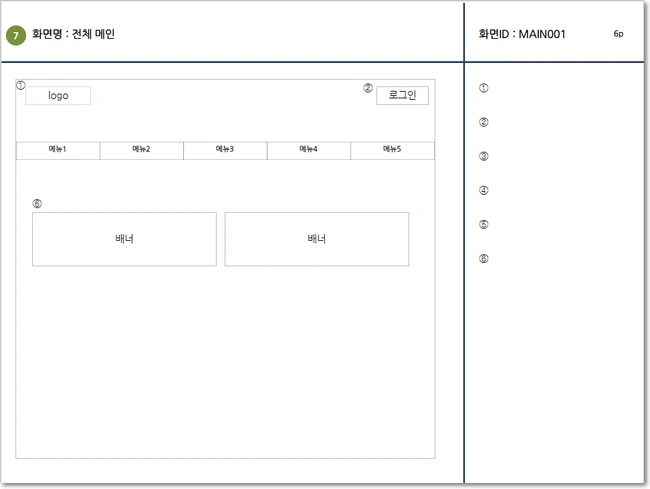The image size is (650, 489).
Task: Click the logo placeholder box
Action: pyautogui.click(x=58, y=96)
